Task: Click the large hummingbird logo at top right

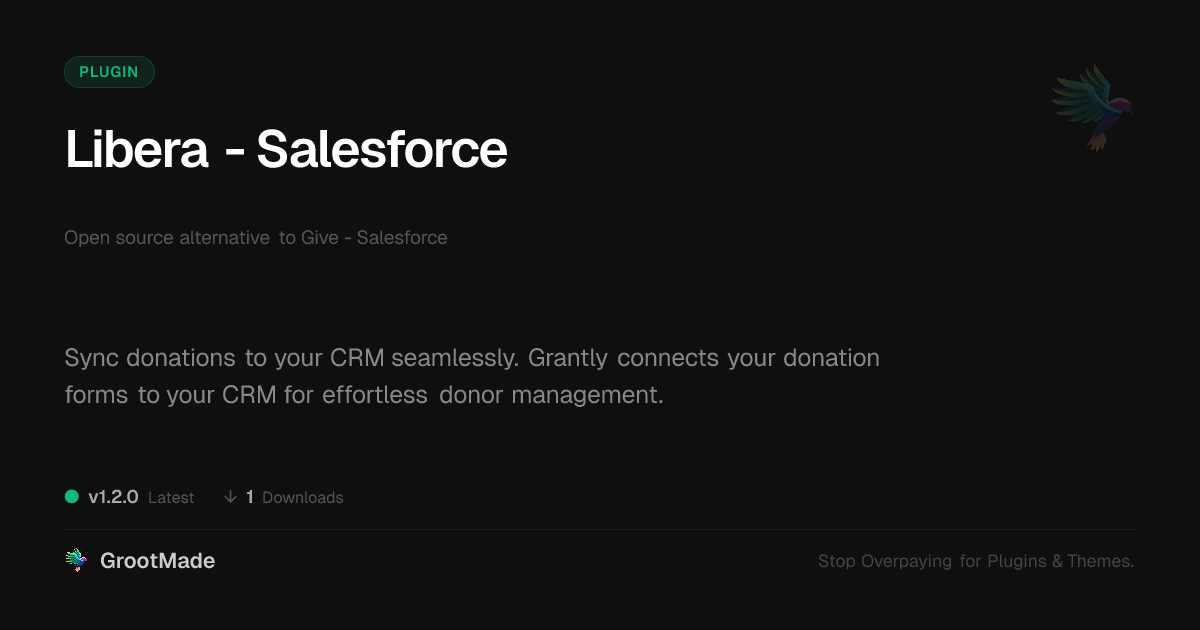Action: tap(1092, 107)
